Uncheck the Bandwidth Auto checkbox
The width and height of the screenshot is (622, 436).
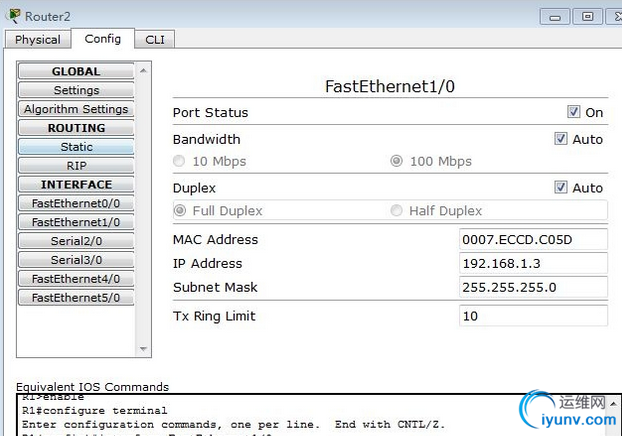coord(561,139)
